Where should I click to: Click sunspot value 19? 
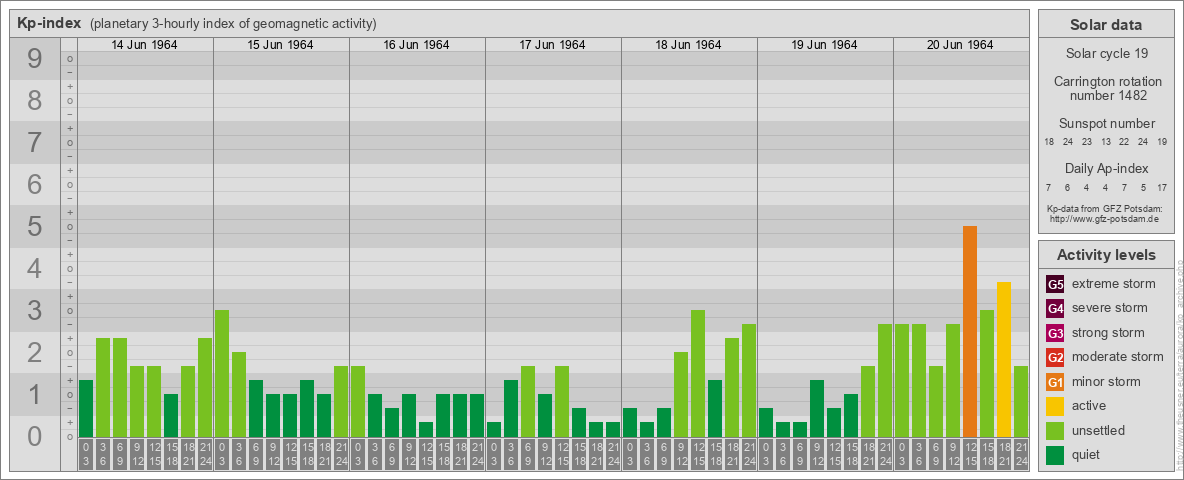pos(1163,142)
